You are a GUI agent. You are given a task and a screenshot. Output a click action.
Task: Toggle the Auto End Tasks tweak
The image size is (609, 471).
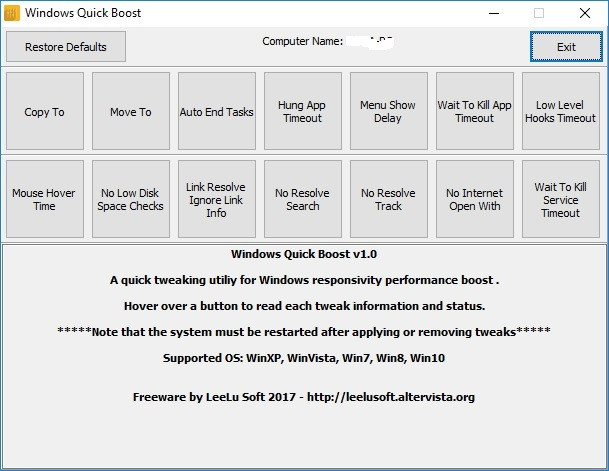tap(217, 111)
